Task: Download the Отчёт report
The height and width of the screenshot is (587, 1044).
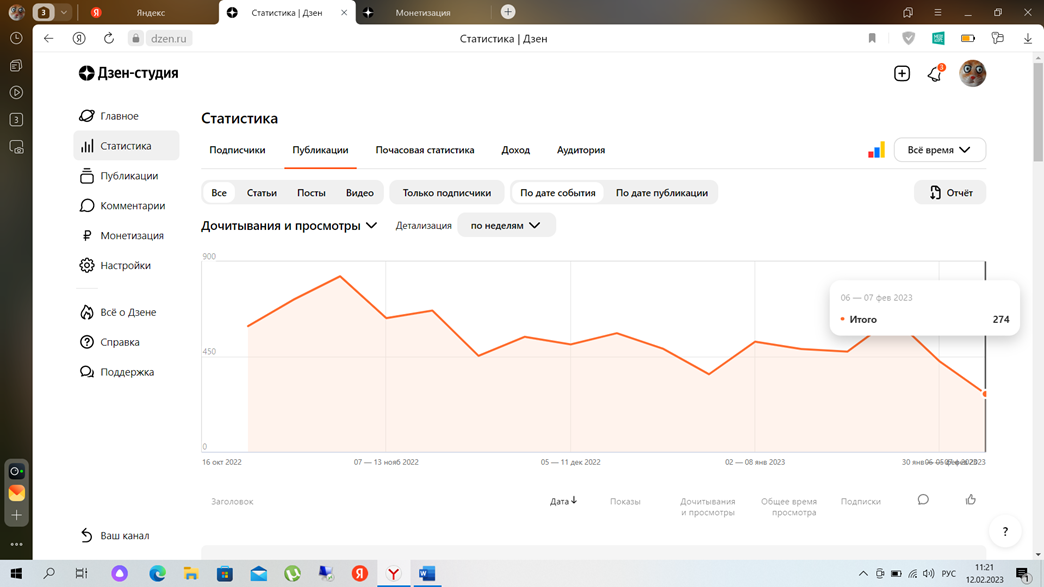Action: (x=950, y=192)
